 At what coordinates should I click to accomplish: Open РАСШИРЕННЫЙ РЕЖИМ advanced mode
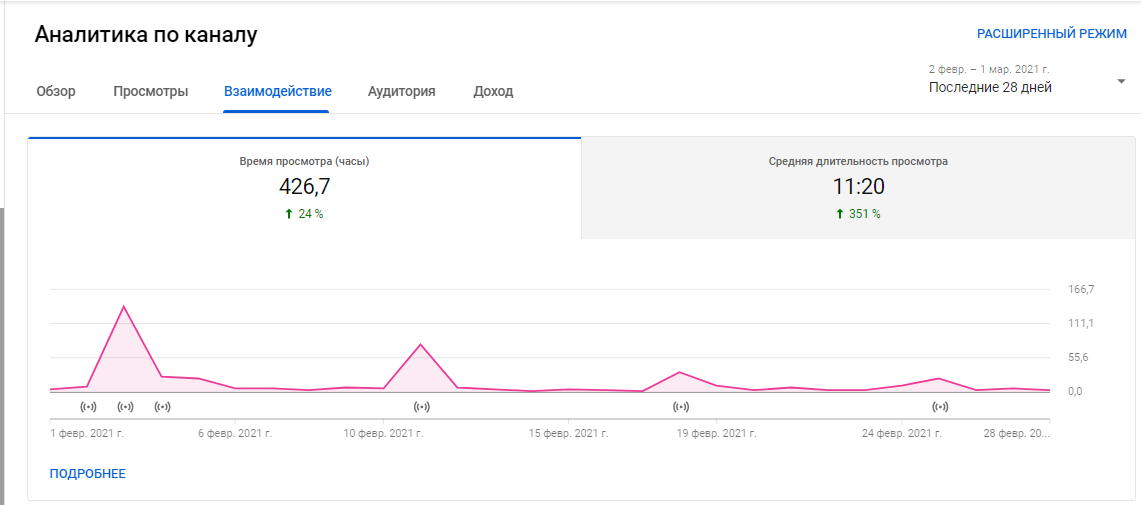(1051, 34)
